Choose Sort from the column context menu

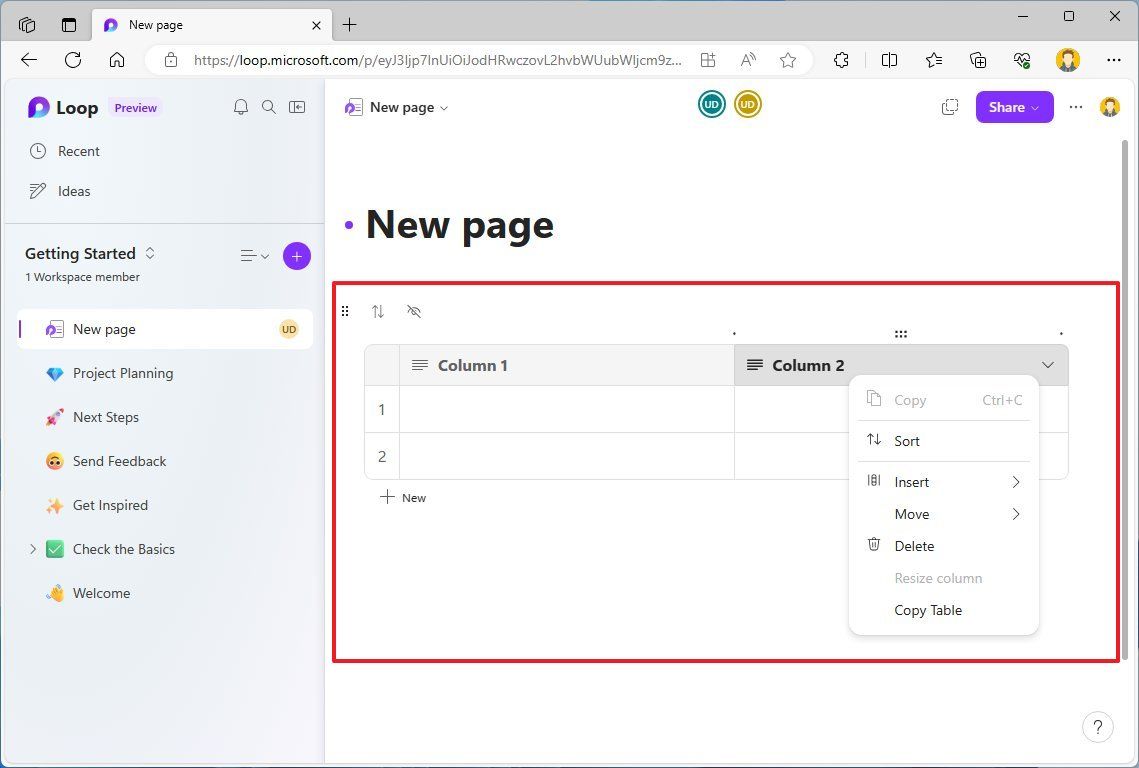pyautogui.click(x=906, y=440)
